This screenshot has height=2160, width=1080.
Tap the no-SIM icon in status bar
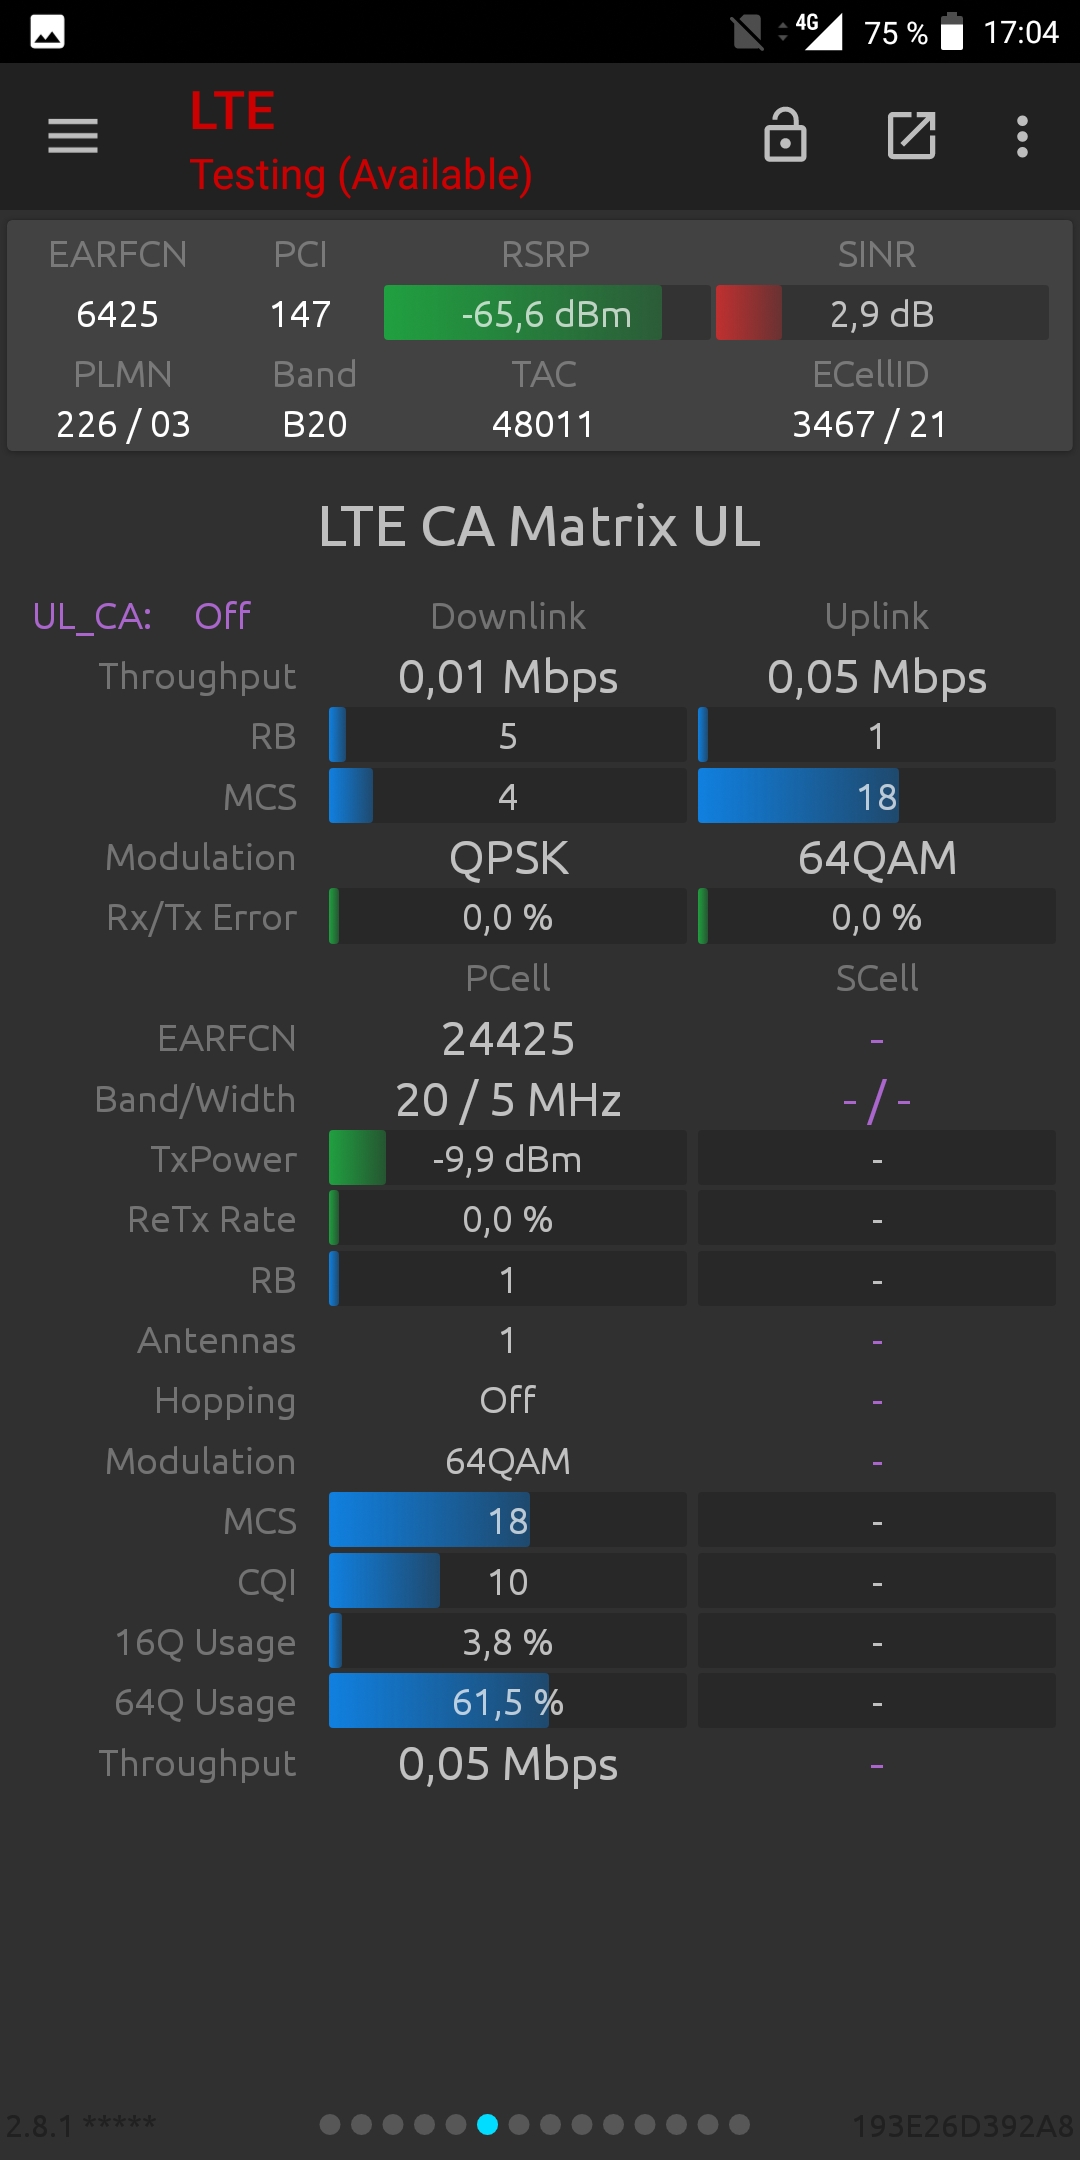[747, 32]
